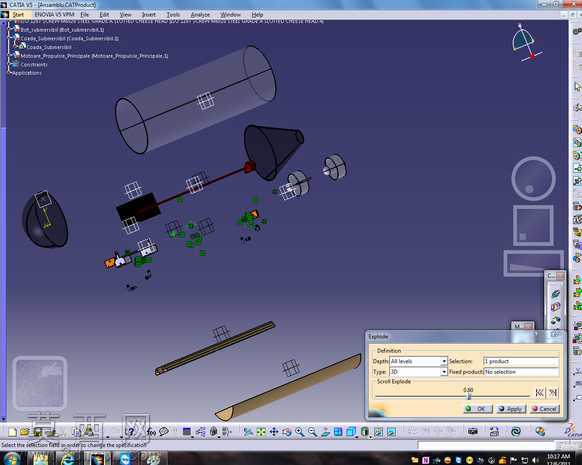This screenshot has width=582, height=465.
Task: Click Cancel in the Explode dialog
Action: click(x=545, y=409)
